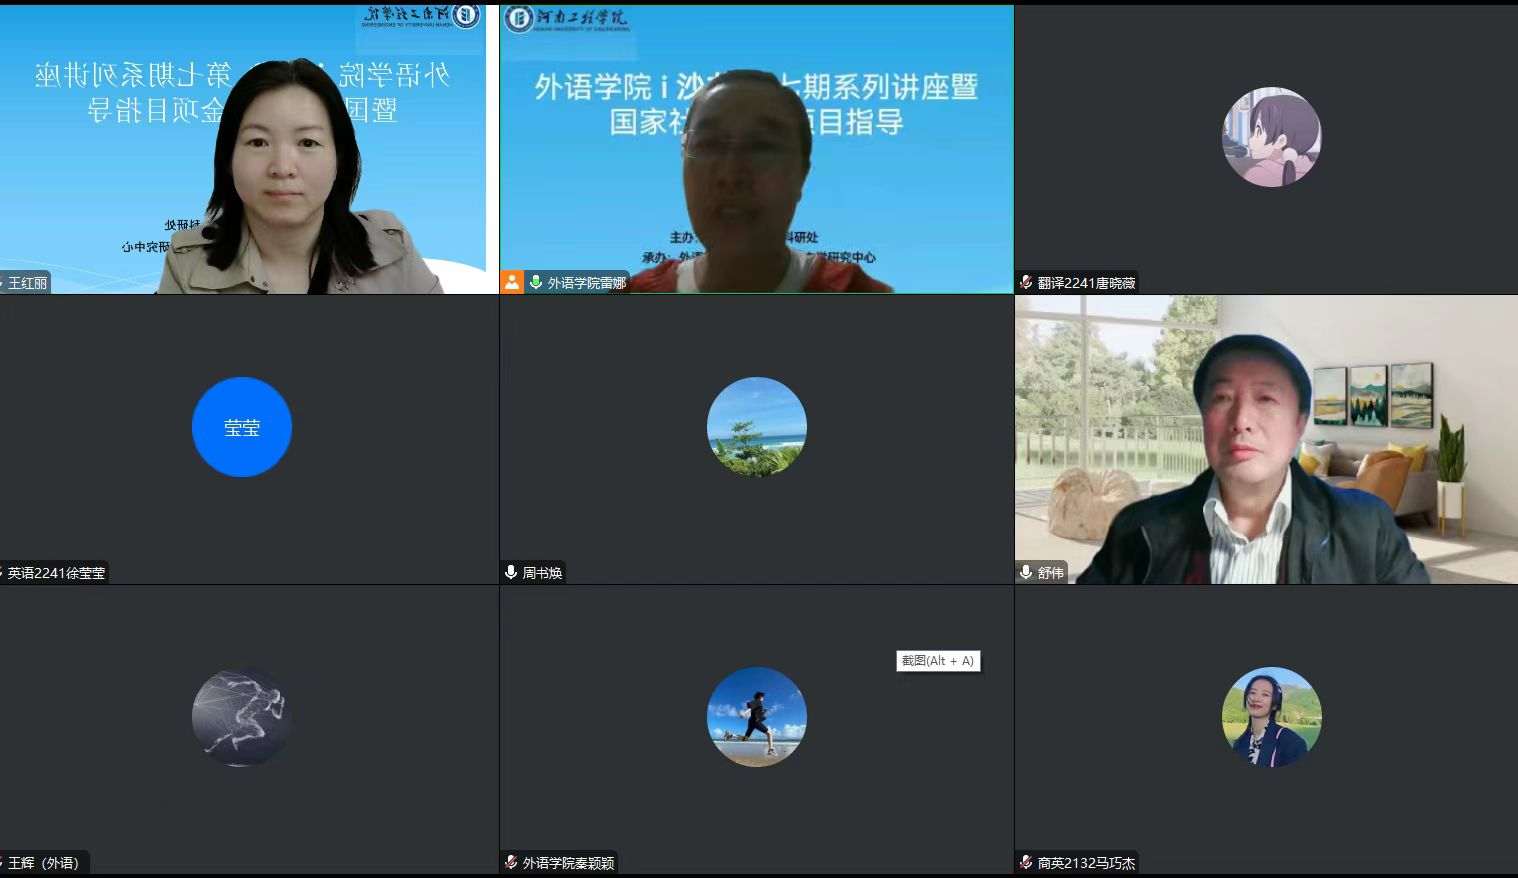The height and width of the screenshot is (878, 1518).
Task: Click the anime girl avatar of 唐晓薇
Action: [x=1271, y=137]
